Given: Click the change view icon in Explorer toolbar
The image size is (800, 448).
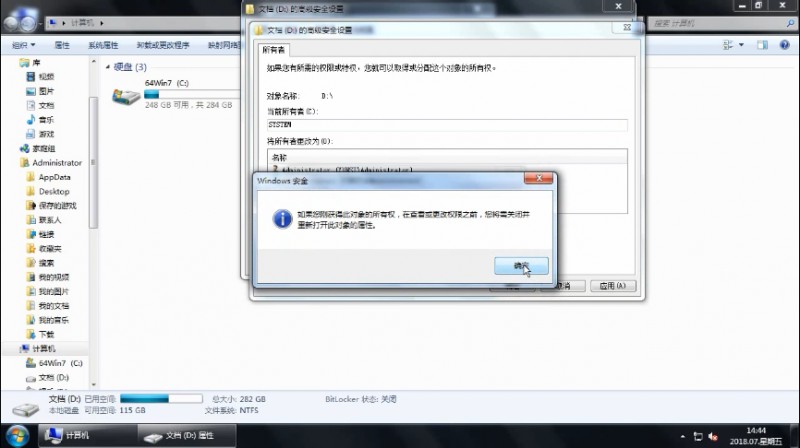Looking at the screenshot, I should (x=728, y=45).
